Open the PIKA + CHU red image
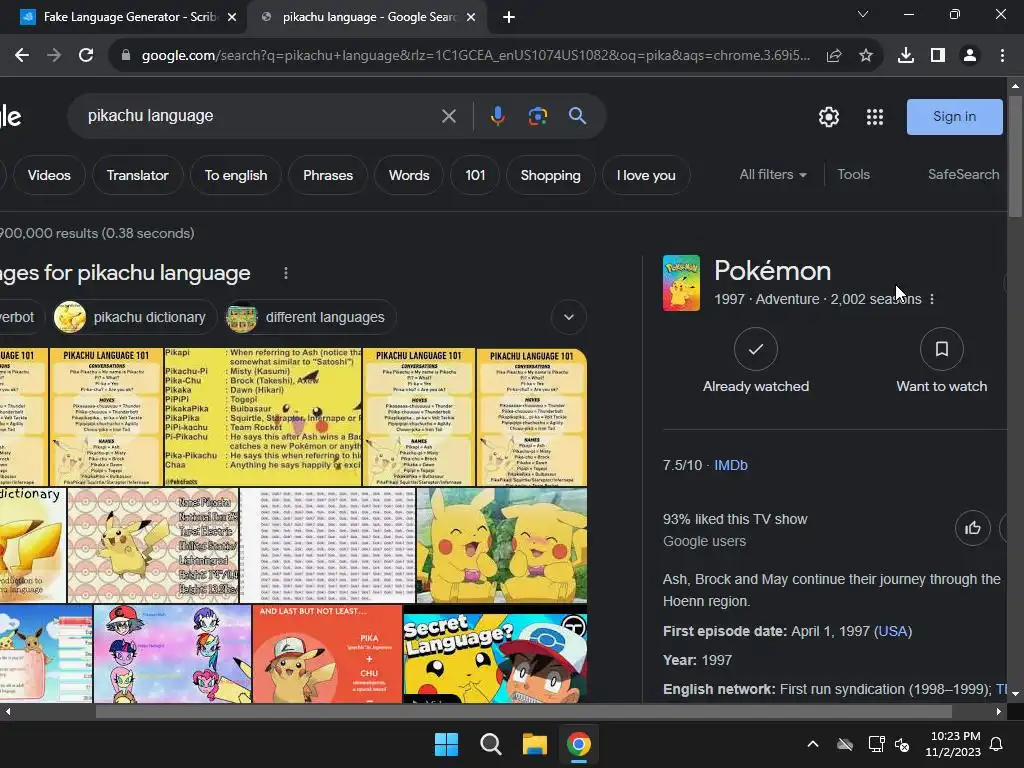The image size is (1024, 768). click(327, 654)
